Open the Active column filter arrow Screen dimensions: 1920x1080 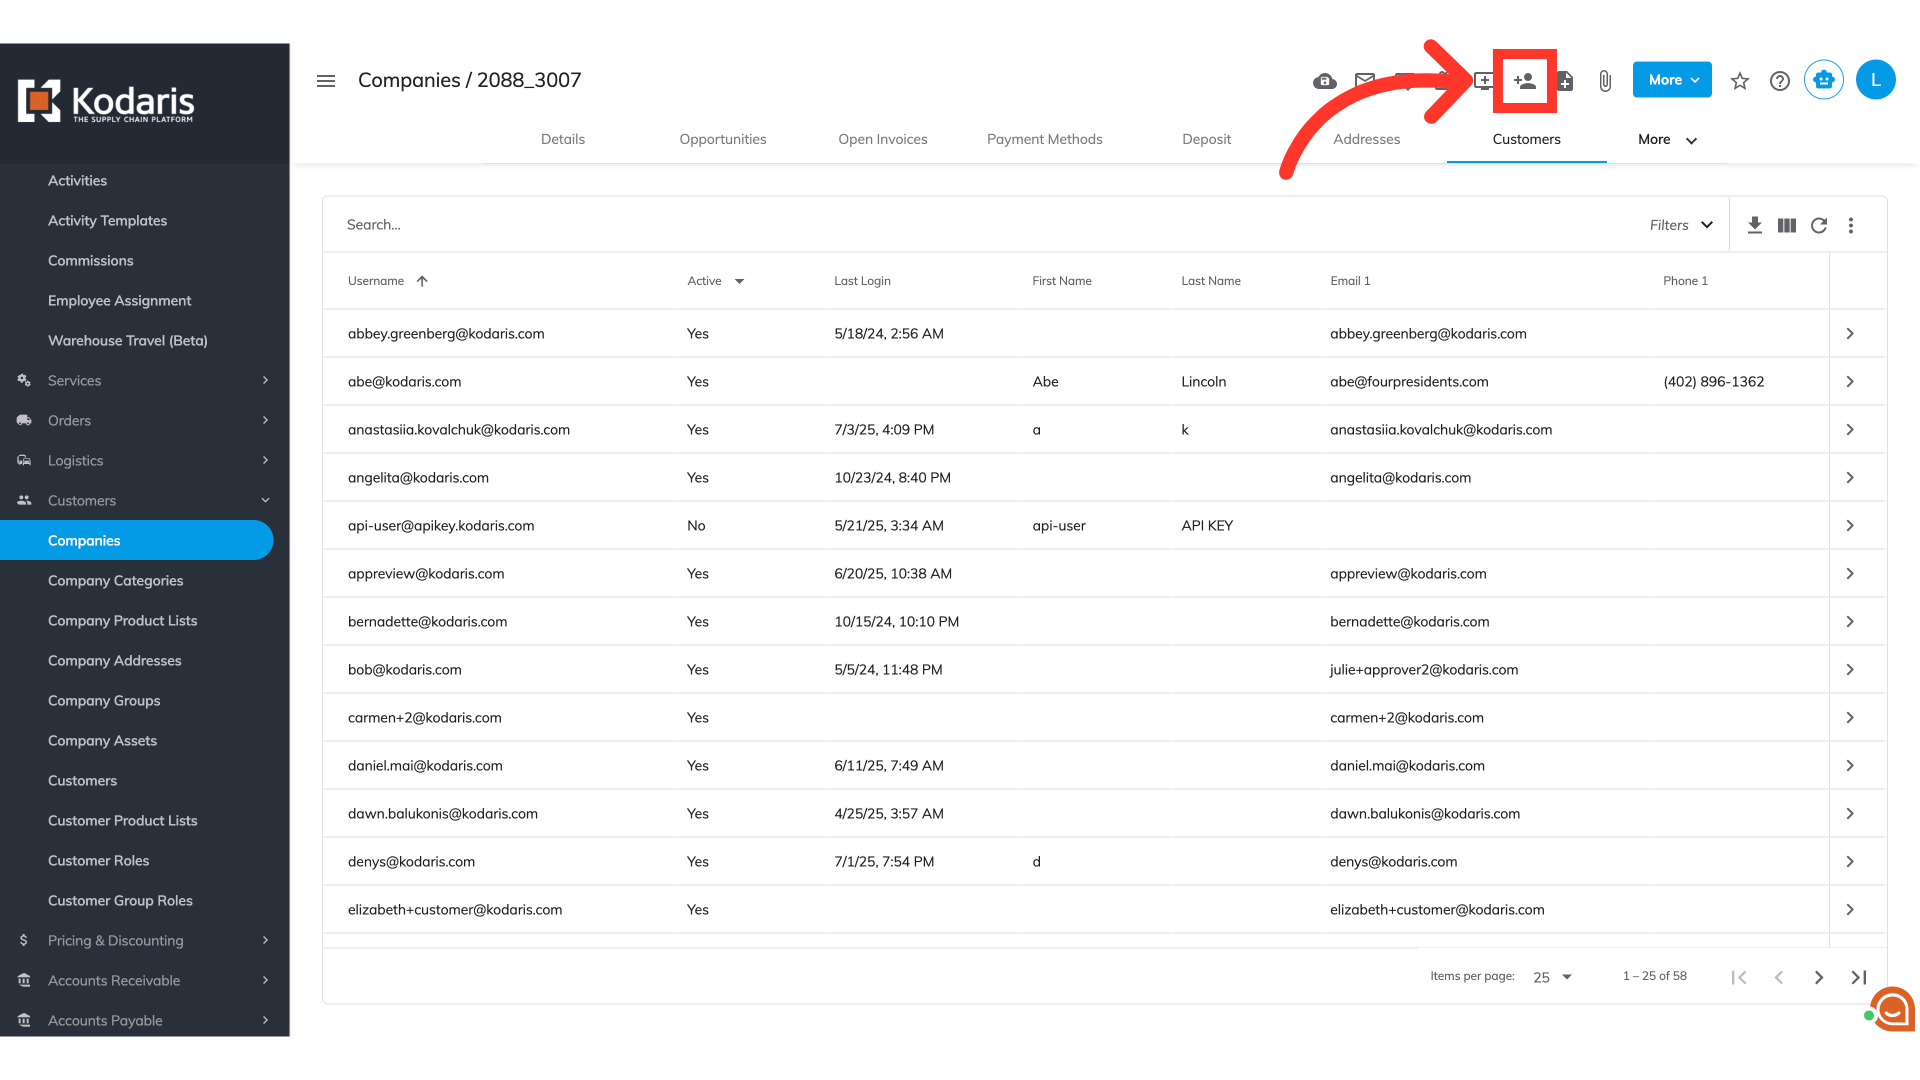tap(739, 281)
